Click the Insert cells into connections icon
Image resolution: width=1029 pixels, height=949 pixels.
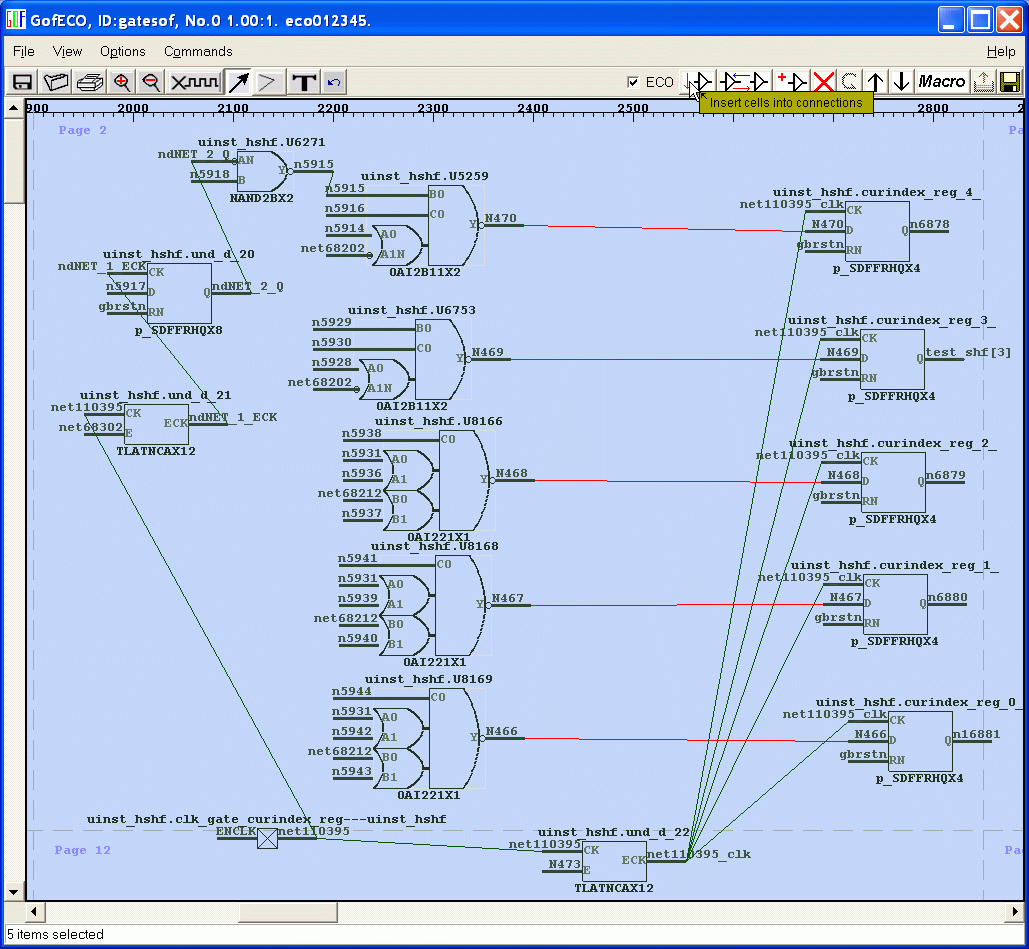click(699, 82)
